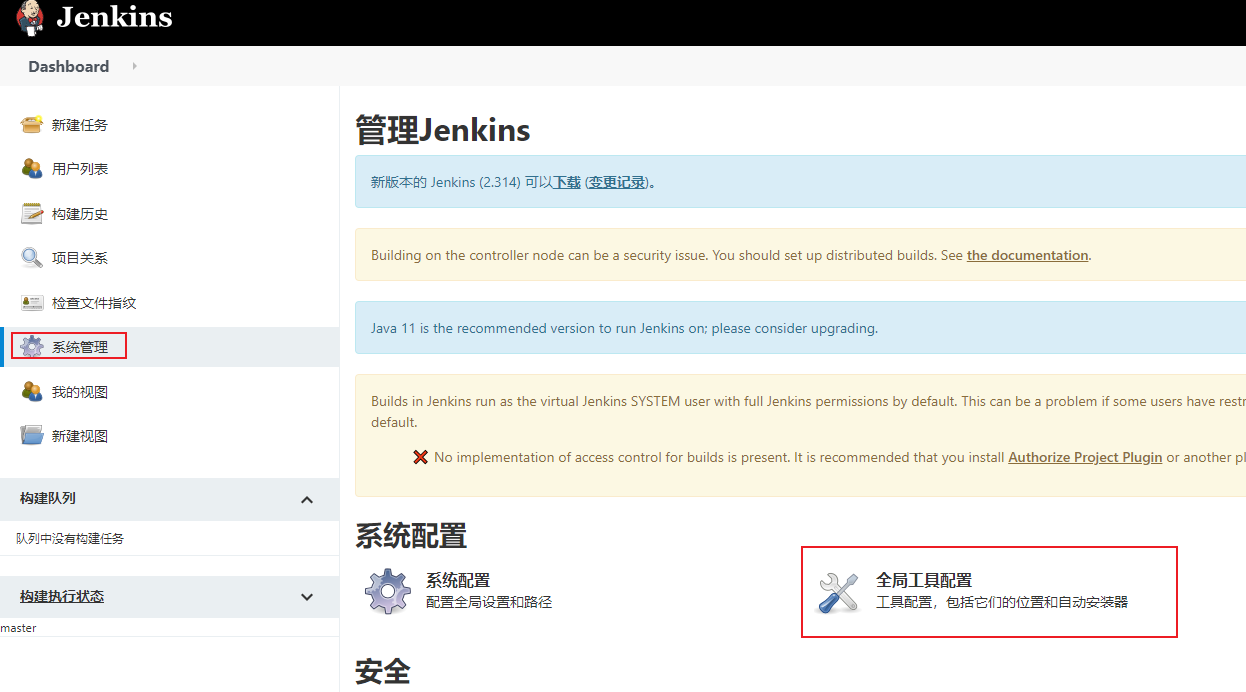The height and width of the screenshot is (692, 1246).
Task: Click the 新建任务 icon
Action: point(32,125)
